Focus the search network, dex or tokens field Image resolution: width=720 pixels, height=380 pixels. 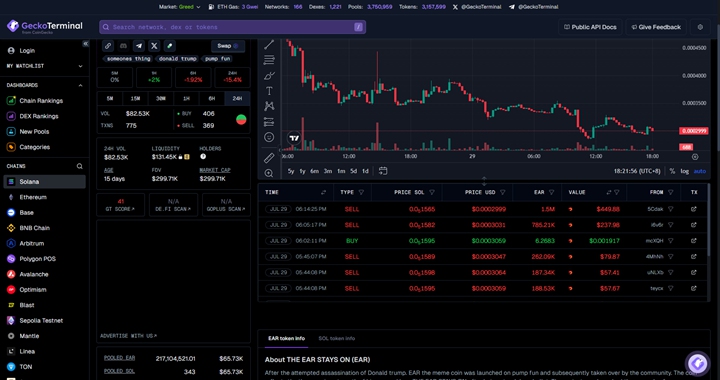click(232, 27)
